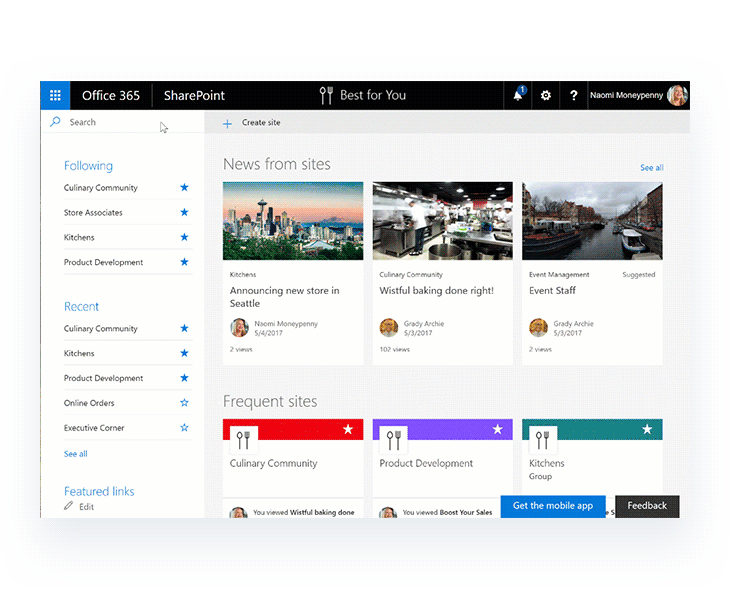
Task: Open the Kitchens Group frequent site title
Action: pyautogui.click(x=547, y=464)
